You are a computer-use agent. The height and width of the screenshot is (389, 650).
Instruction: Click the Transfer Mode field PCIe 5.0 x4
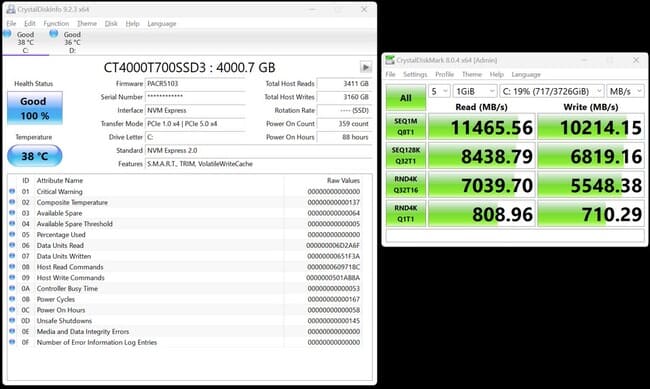[x=195, y=124]
